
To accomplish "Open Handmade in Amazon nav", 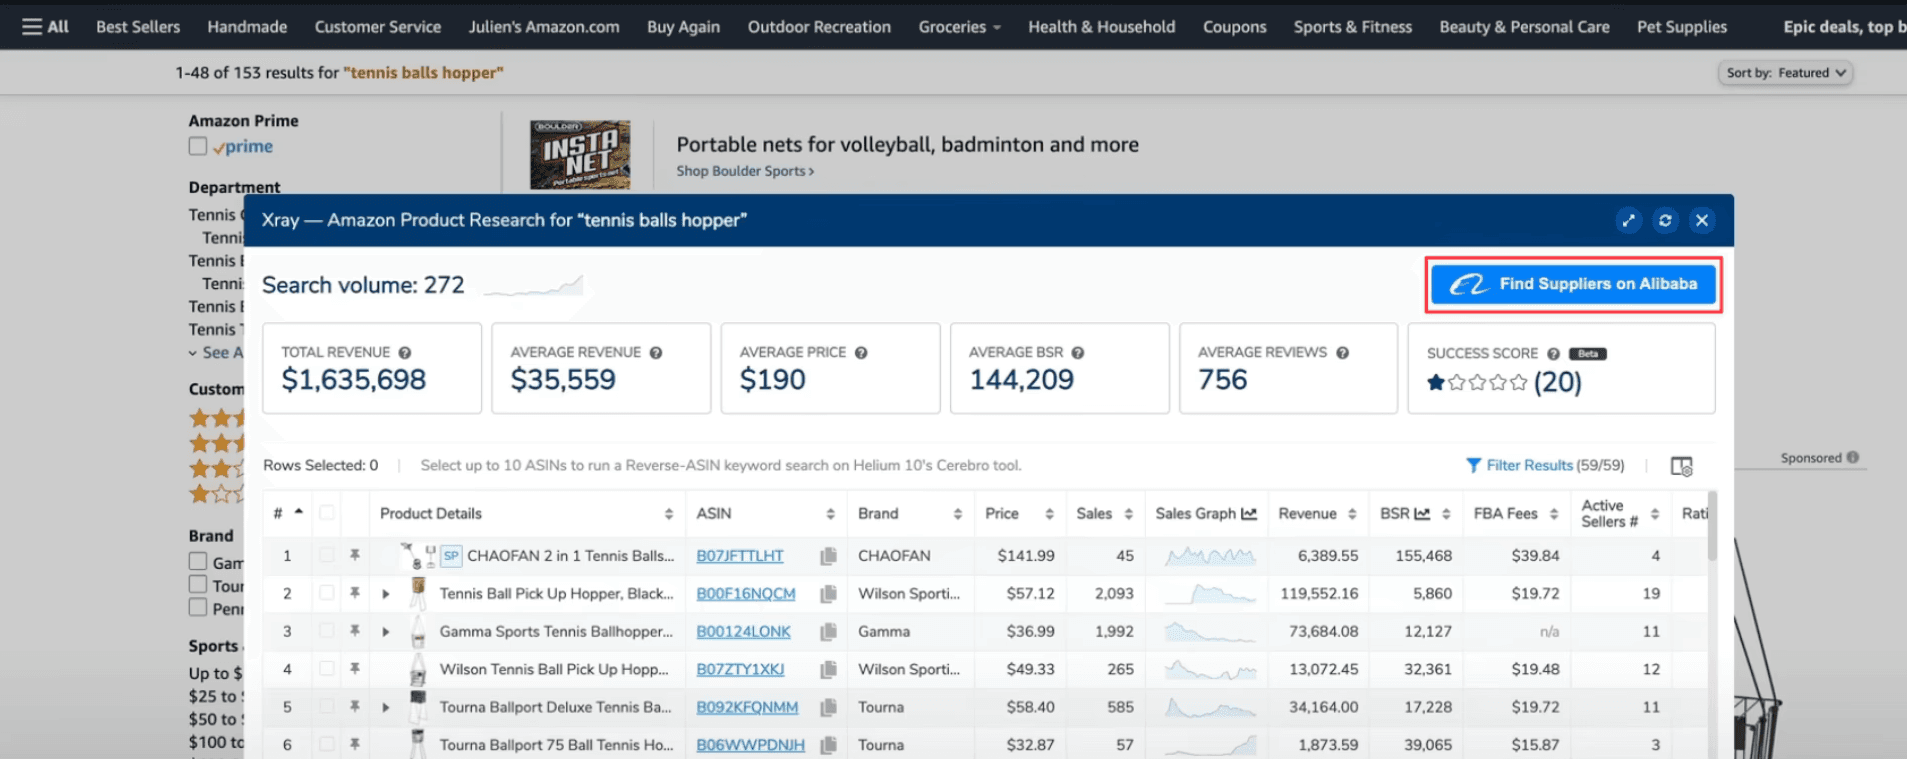I will tap(247, 27).
